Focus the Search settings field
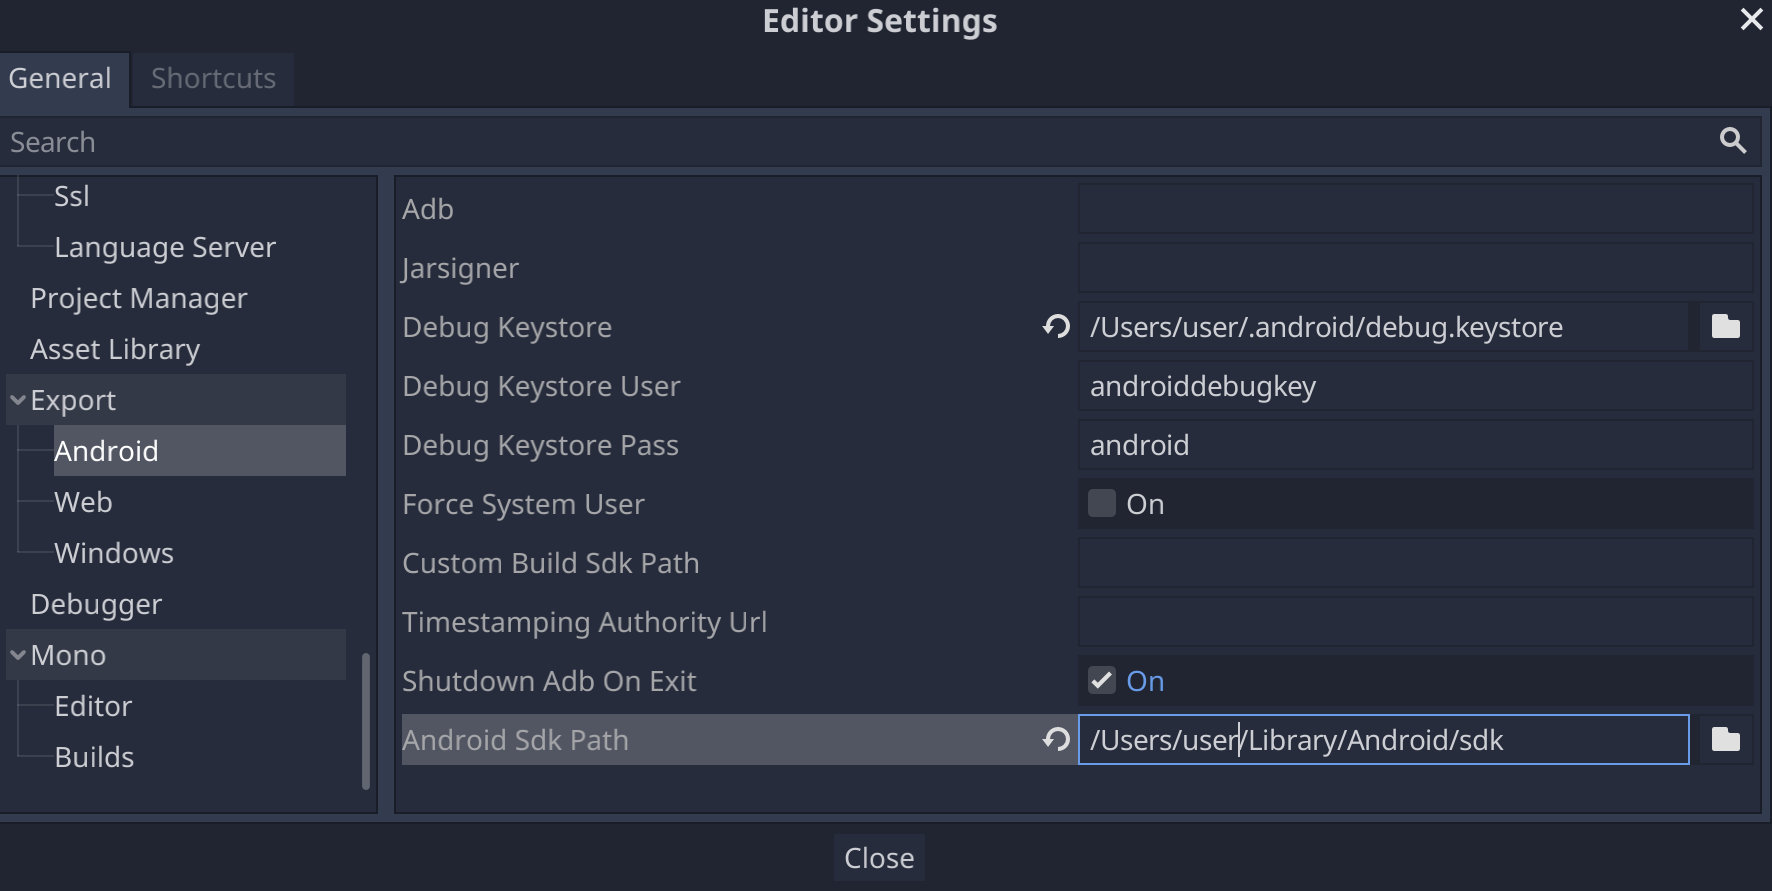 [850, 142]
